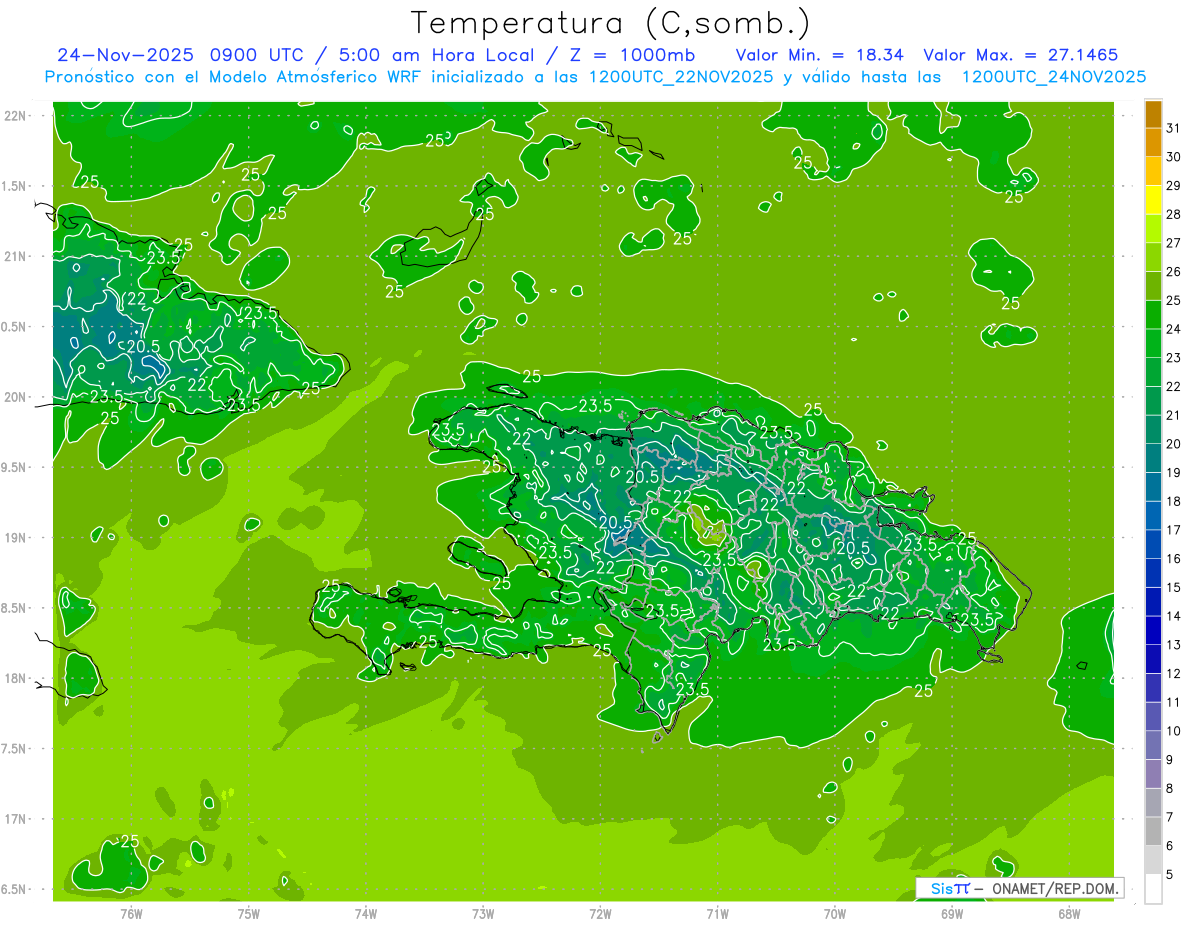
Task: Click the 5 label on the color scale
Action: pos(1170,875)
